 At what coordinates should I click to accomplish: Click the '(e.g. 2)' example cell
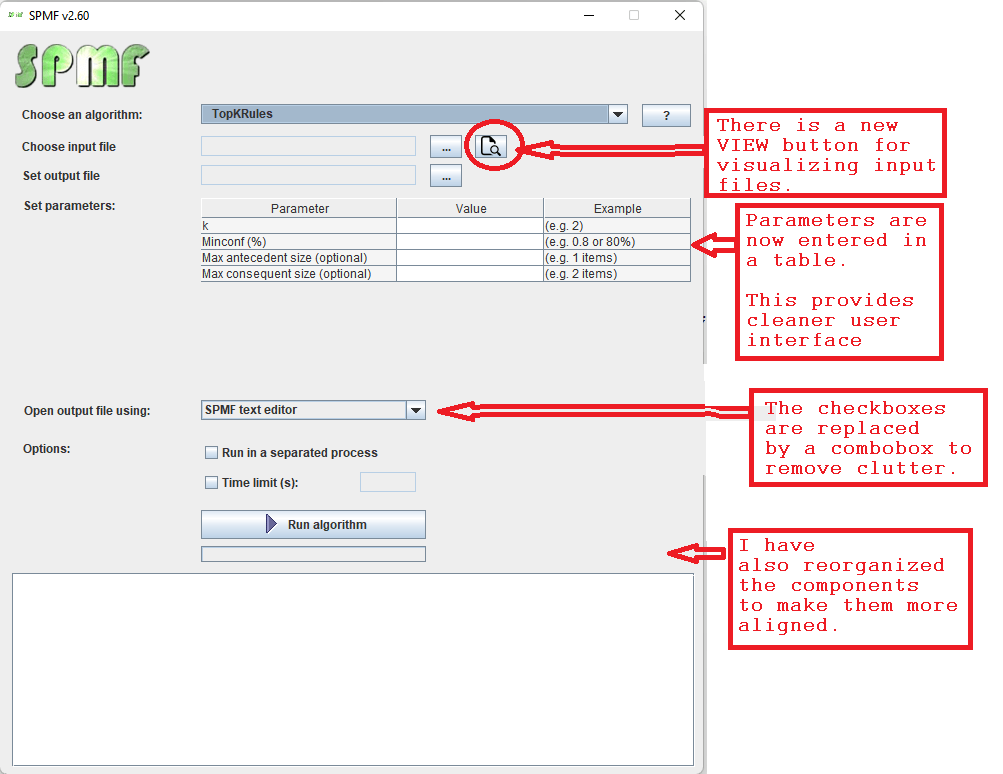coord(617,226)
